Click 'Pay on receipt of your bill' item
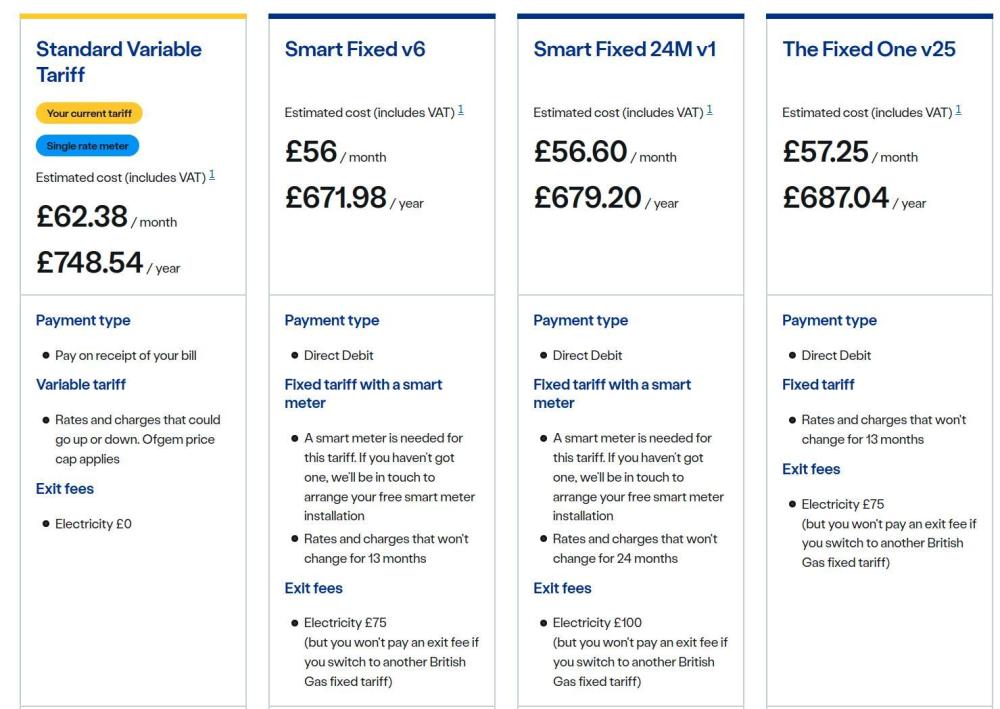This screenshot has height=709, width=1000. tap(126, 355)
